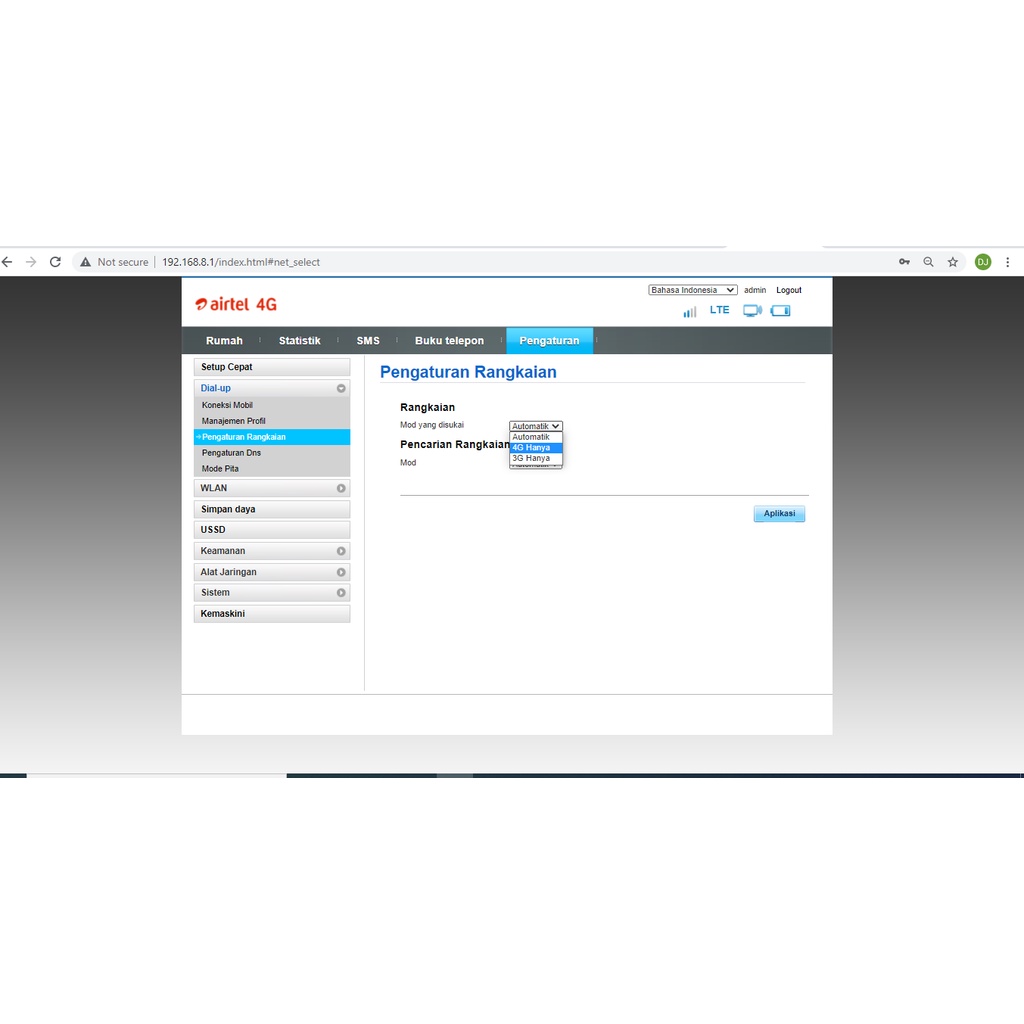Expand the Keamanan sidebar section
Image resolution: width=1024 pixels, height=1024 pixels.
(271, 551)
